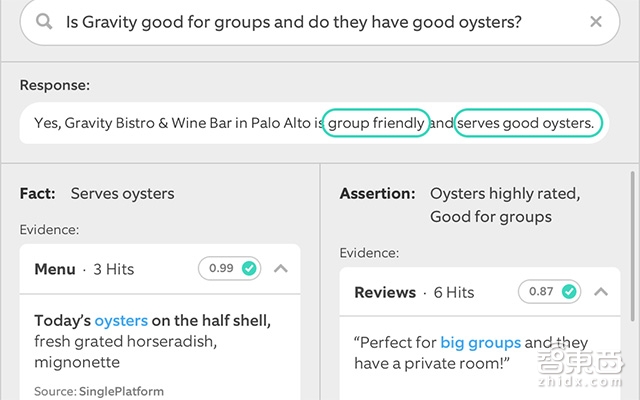This screenshot has height=400, width=640.
Task: Click the "6 Hits" count label
Action: click(x=454, y=293)
